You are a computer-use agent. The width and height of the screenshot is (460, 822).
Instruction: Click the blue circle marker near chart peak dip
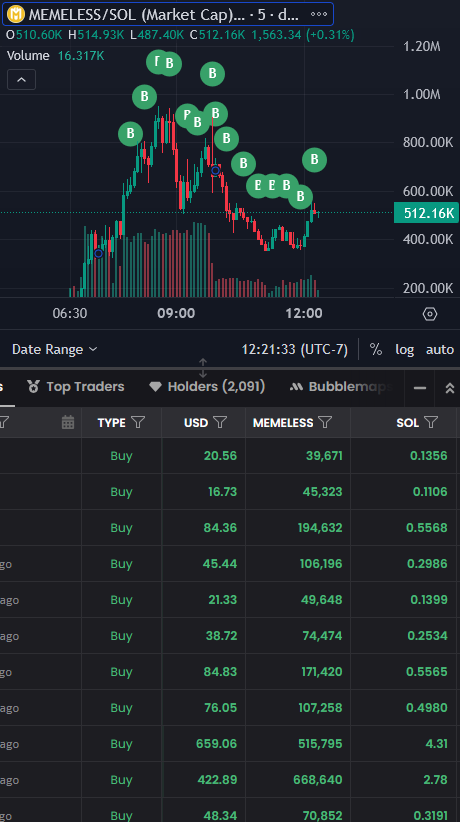point(215,170)
